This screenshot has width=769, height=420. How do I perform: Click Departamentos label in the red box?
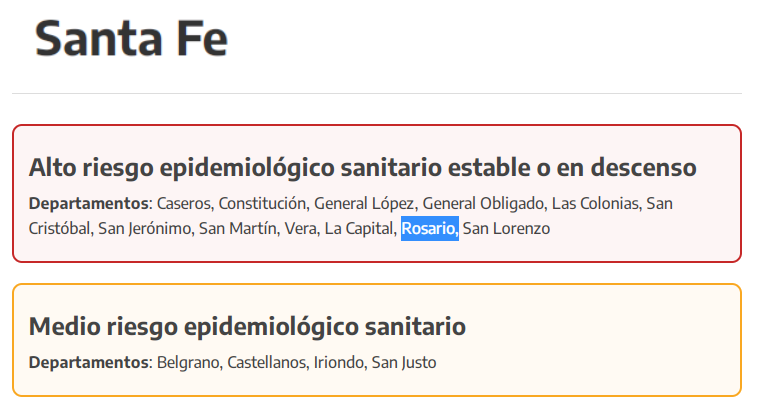point(88,203)
